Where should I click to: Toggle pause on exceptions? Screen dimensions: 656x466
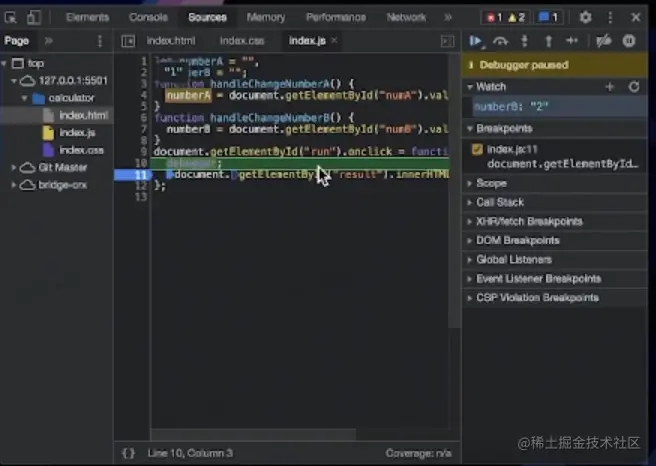[629, 41]
